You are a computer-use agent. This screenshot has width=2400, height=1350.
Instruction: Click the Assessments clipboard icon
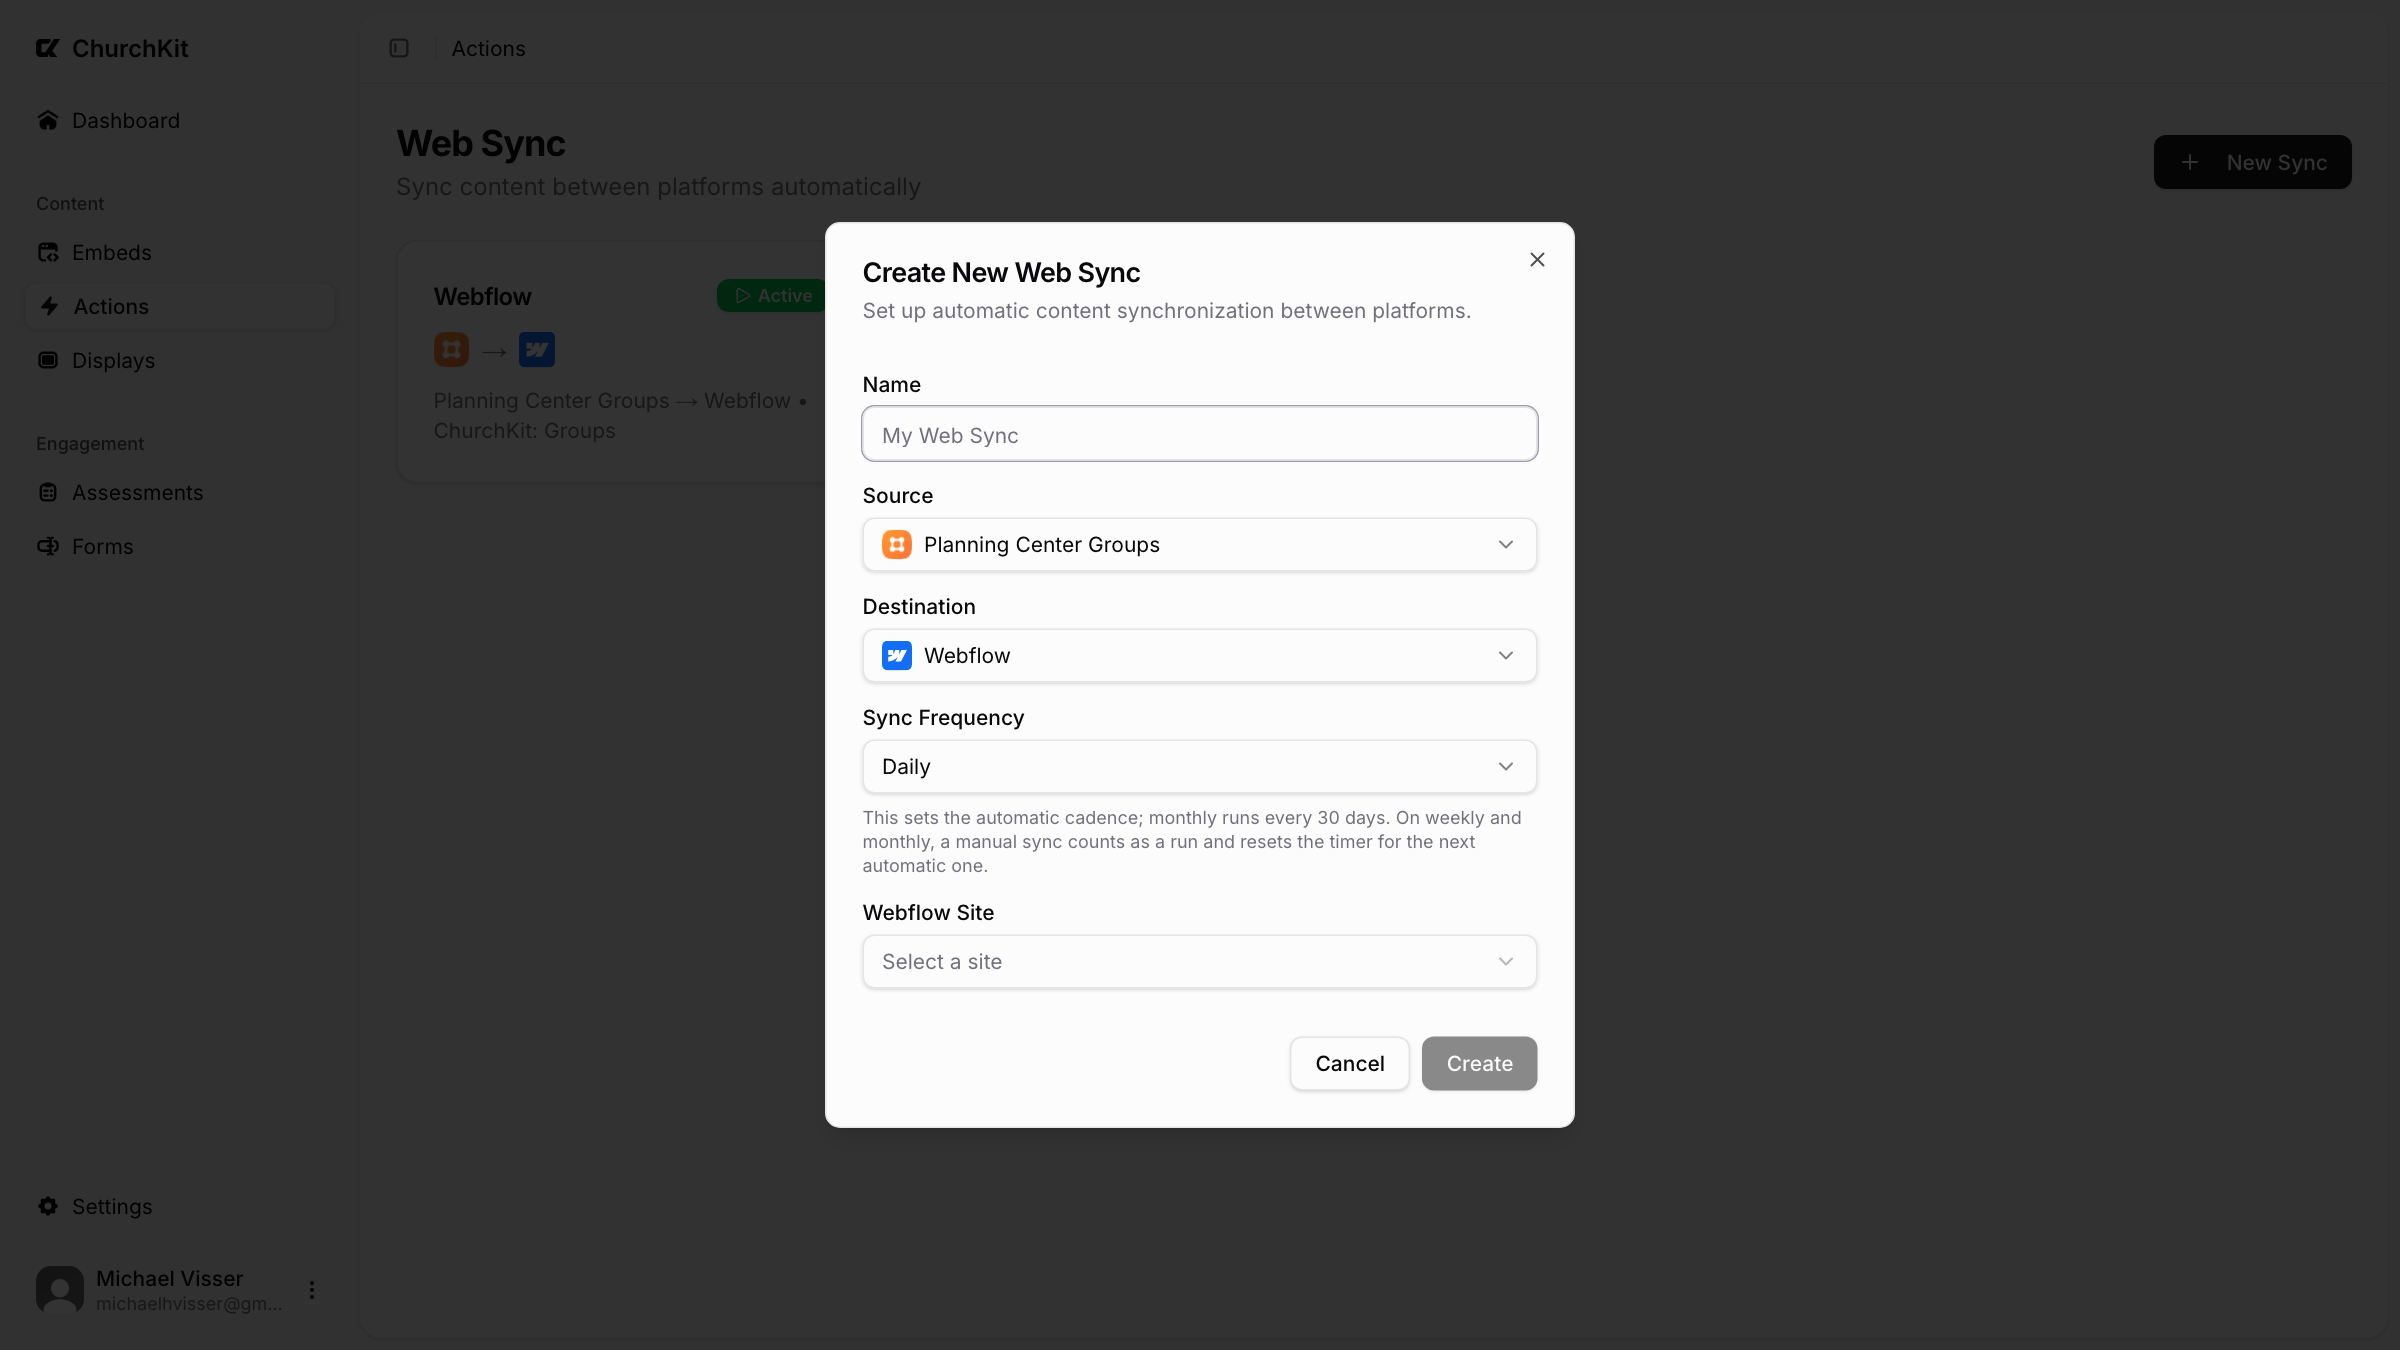tap(48, 492)
